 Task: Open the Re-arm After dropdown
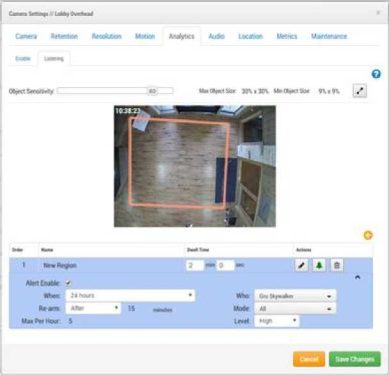click(93, 308)
